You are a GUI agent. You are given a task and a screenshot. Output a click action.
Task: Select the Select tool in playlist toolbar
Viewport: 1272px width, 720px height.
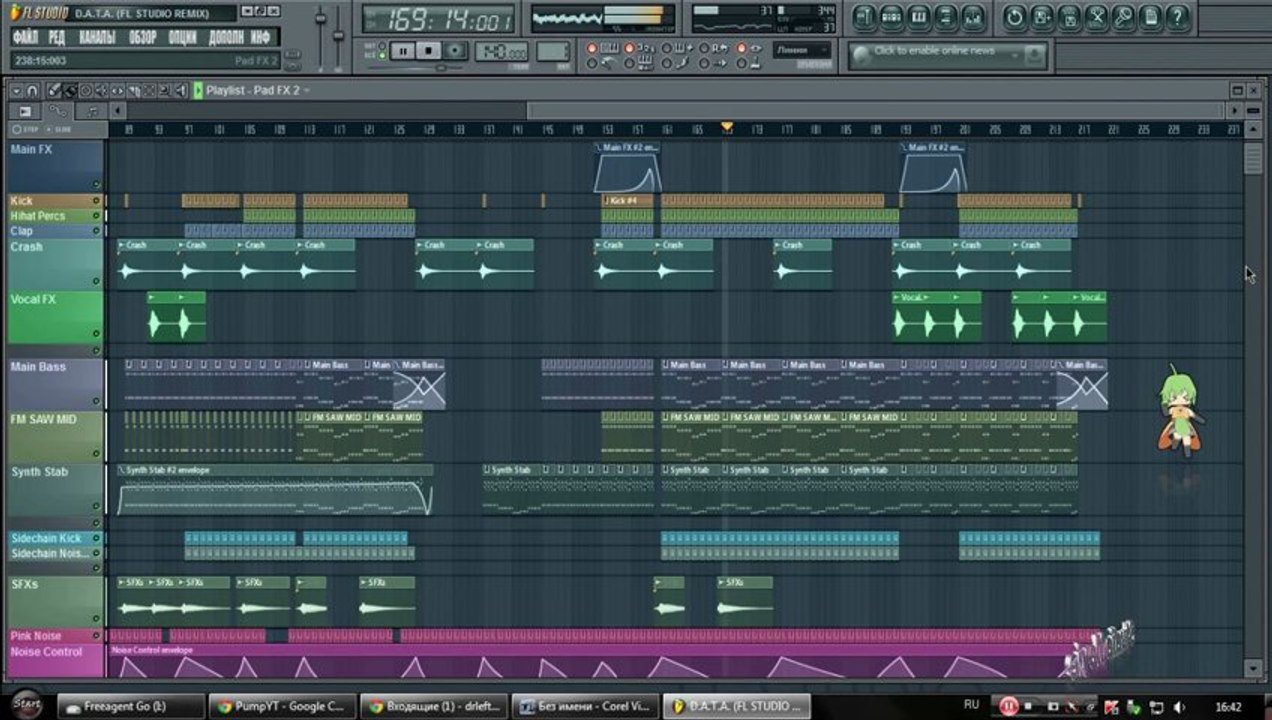point(149,90)
